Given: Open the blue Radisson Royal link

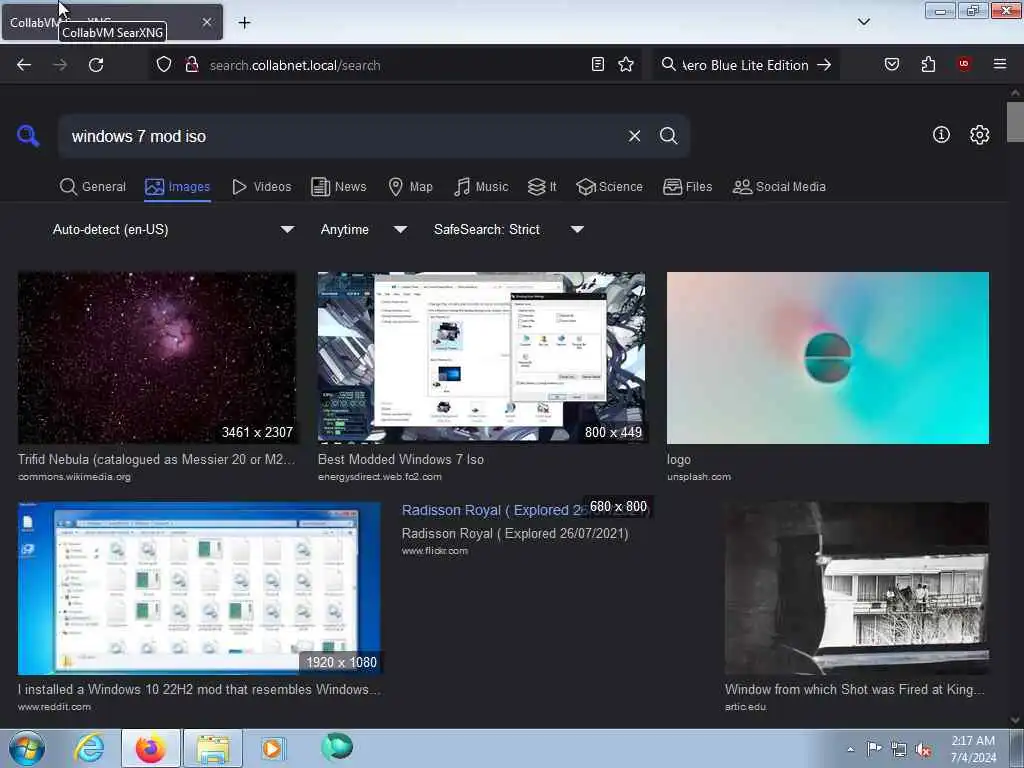Looking at the screenshot, I should pyautogui.click(x=493, y=510).
